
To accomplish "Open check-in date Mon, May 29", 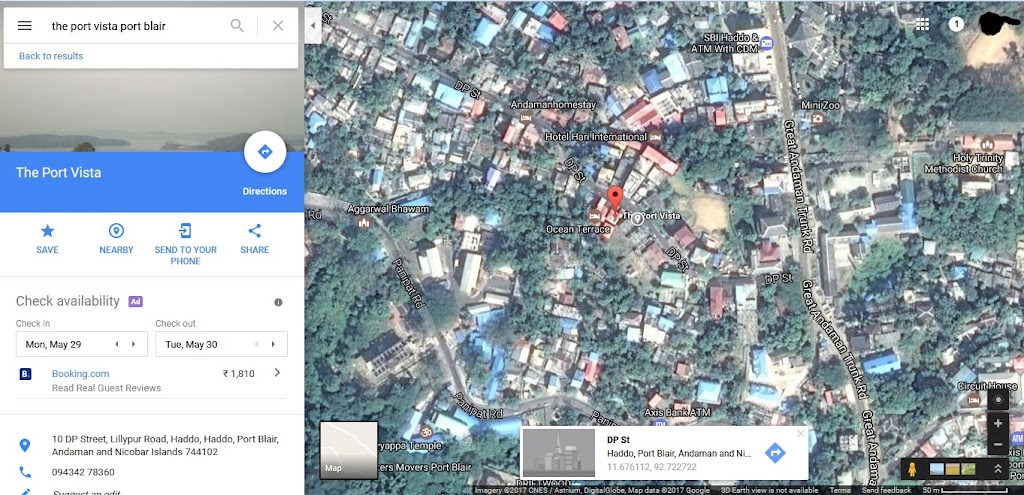I will 82,344.
